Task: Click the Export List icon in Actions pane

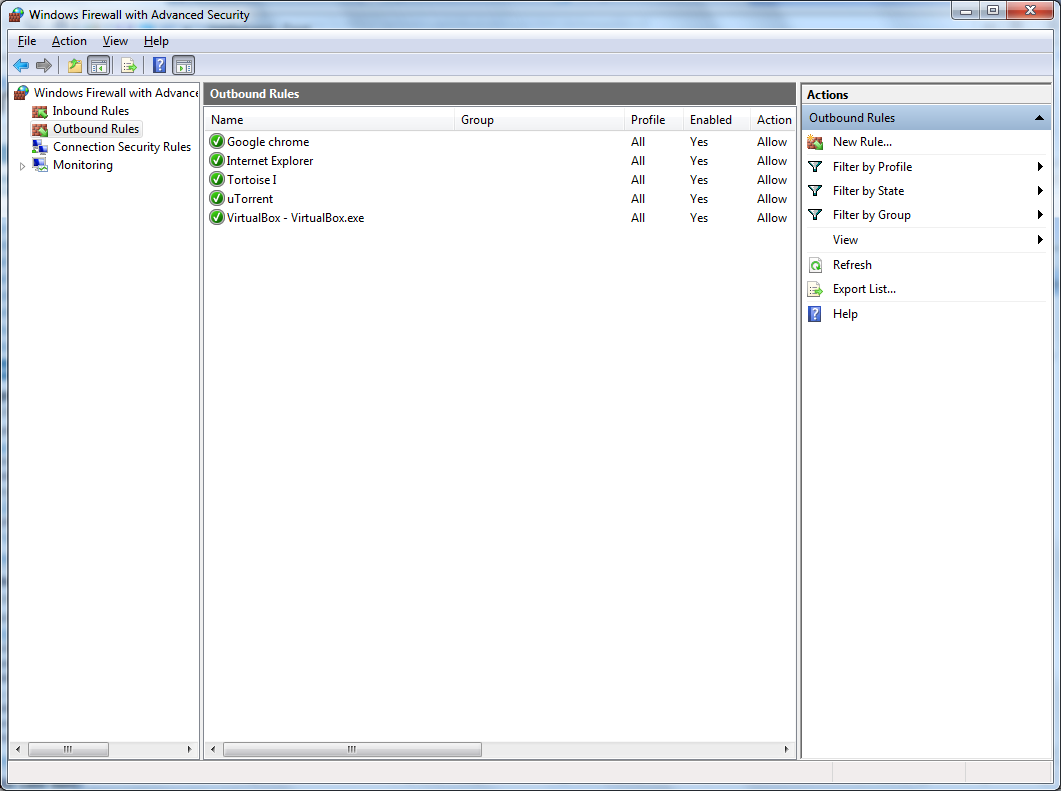Action: (815, 290)
